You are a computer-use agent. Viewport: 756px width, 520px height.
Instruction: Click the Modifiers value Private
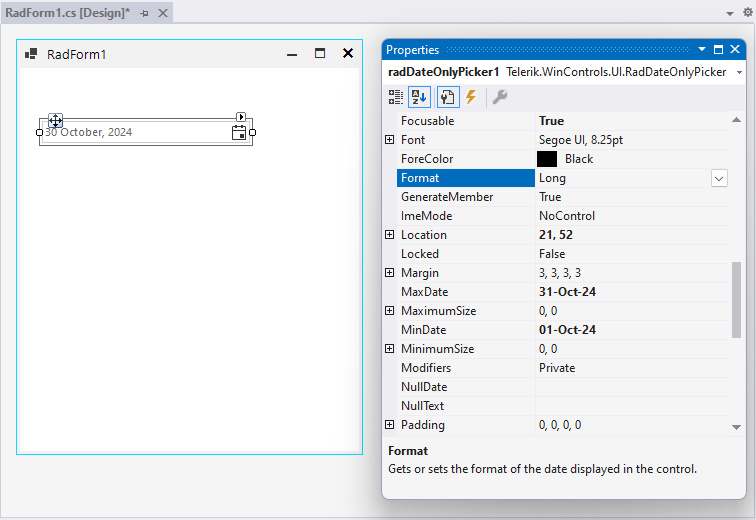click(557, 368)
